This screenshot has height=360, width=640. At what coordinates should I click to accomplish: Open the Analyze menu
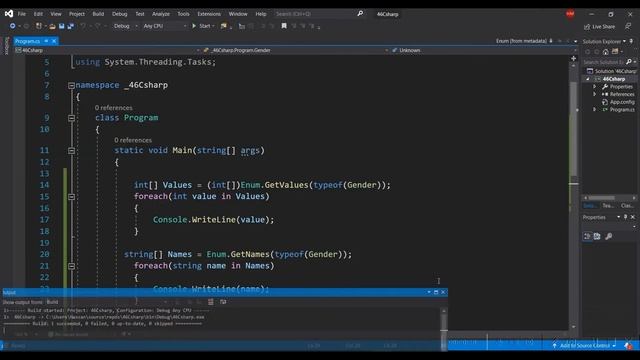161,14
